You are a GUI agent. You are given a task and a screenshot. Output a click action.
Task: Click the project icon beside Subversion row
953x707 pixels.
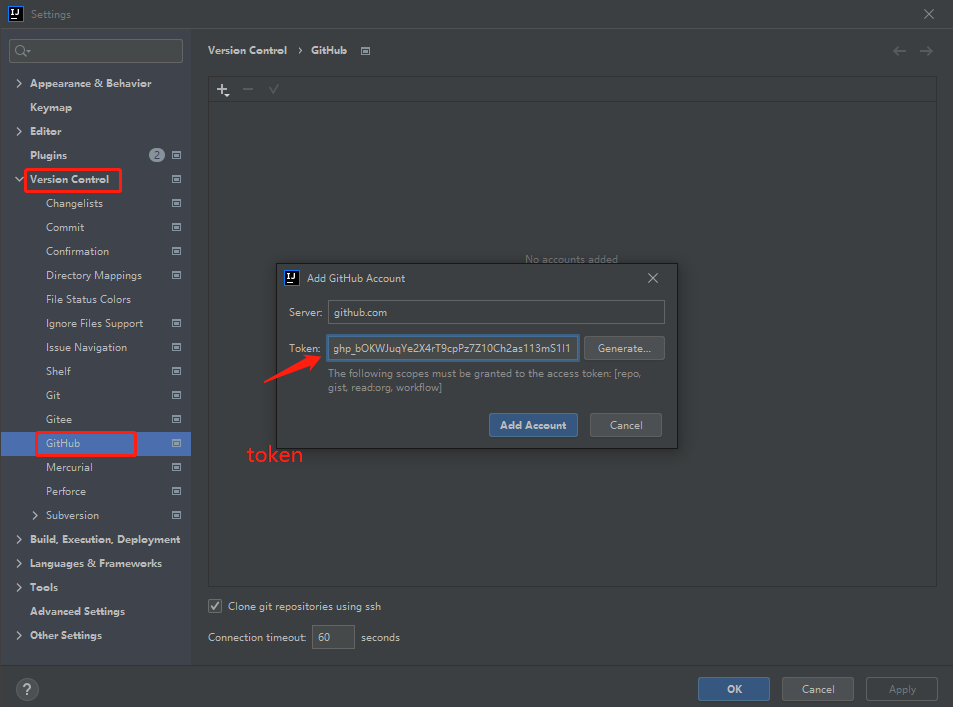[176, 516]
